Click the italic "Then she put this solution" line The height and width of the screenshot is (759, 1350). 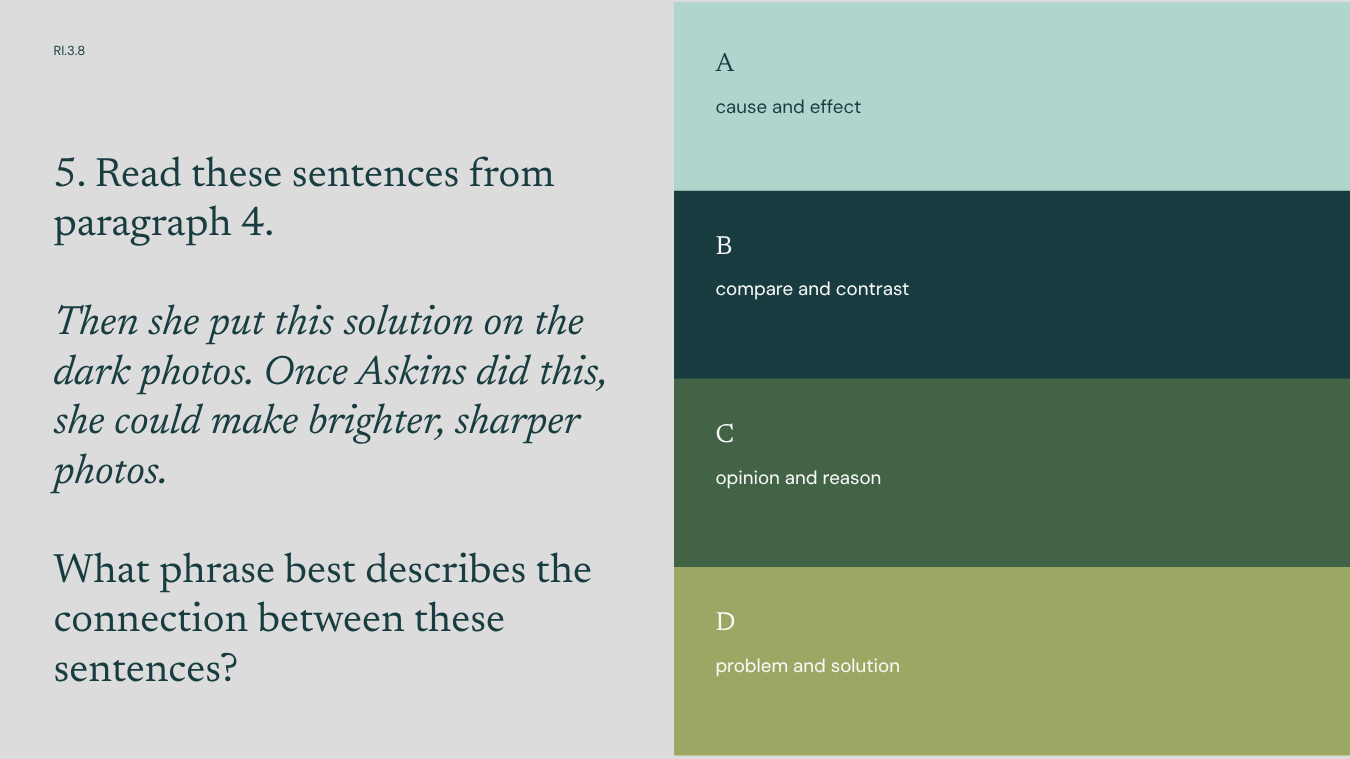(319, 322)
